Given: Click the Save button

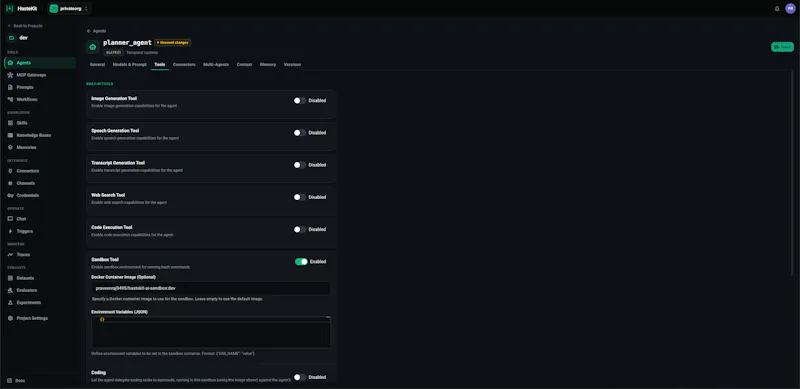Looking at the screenshot, I should pos(782,47).
